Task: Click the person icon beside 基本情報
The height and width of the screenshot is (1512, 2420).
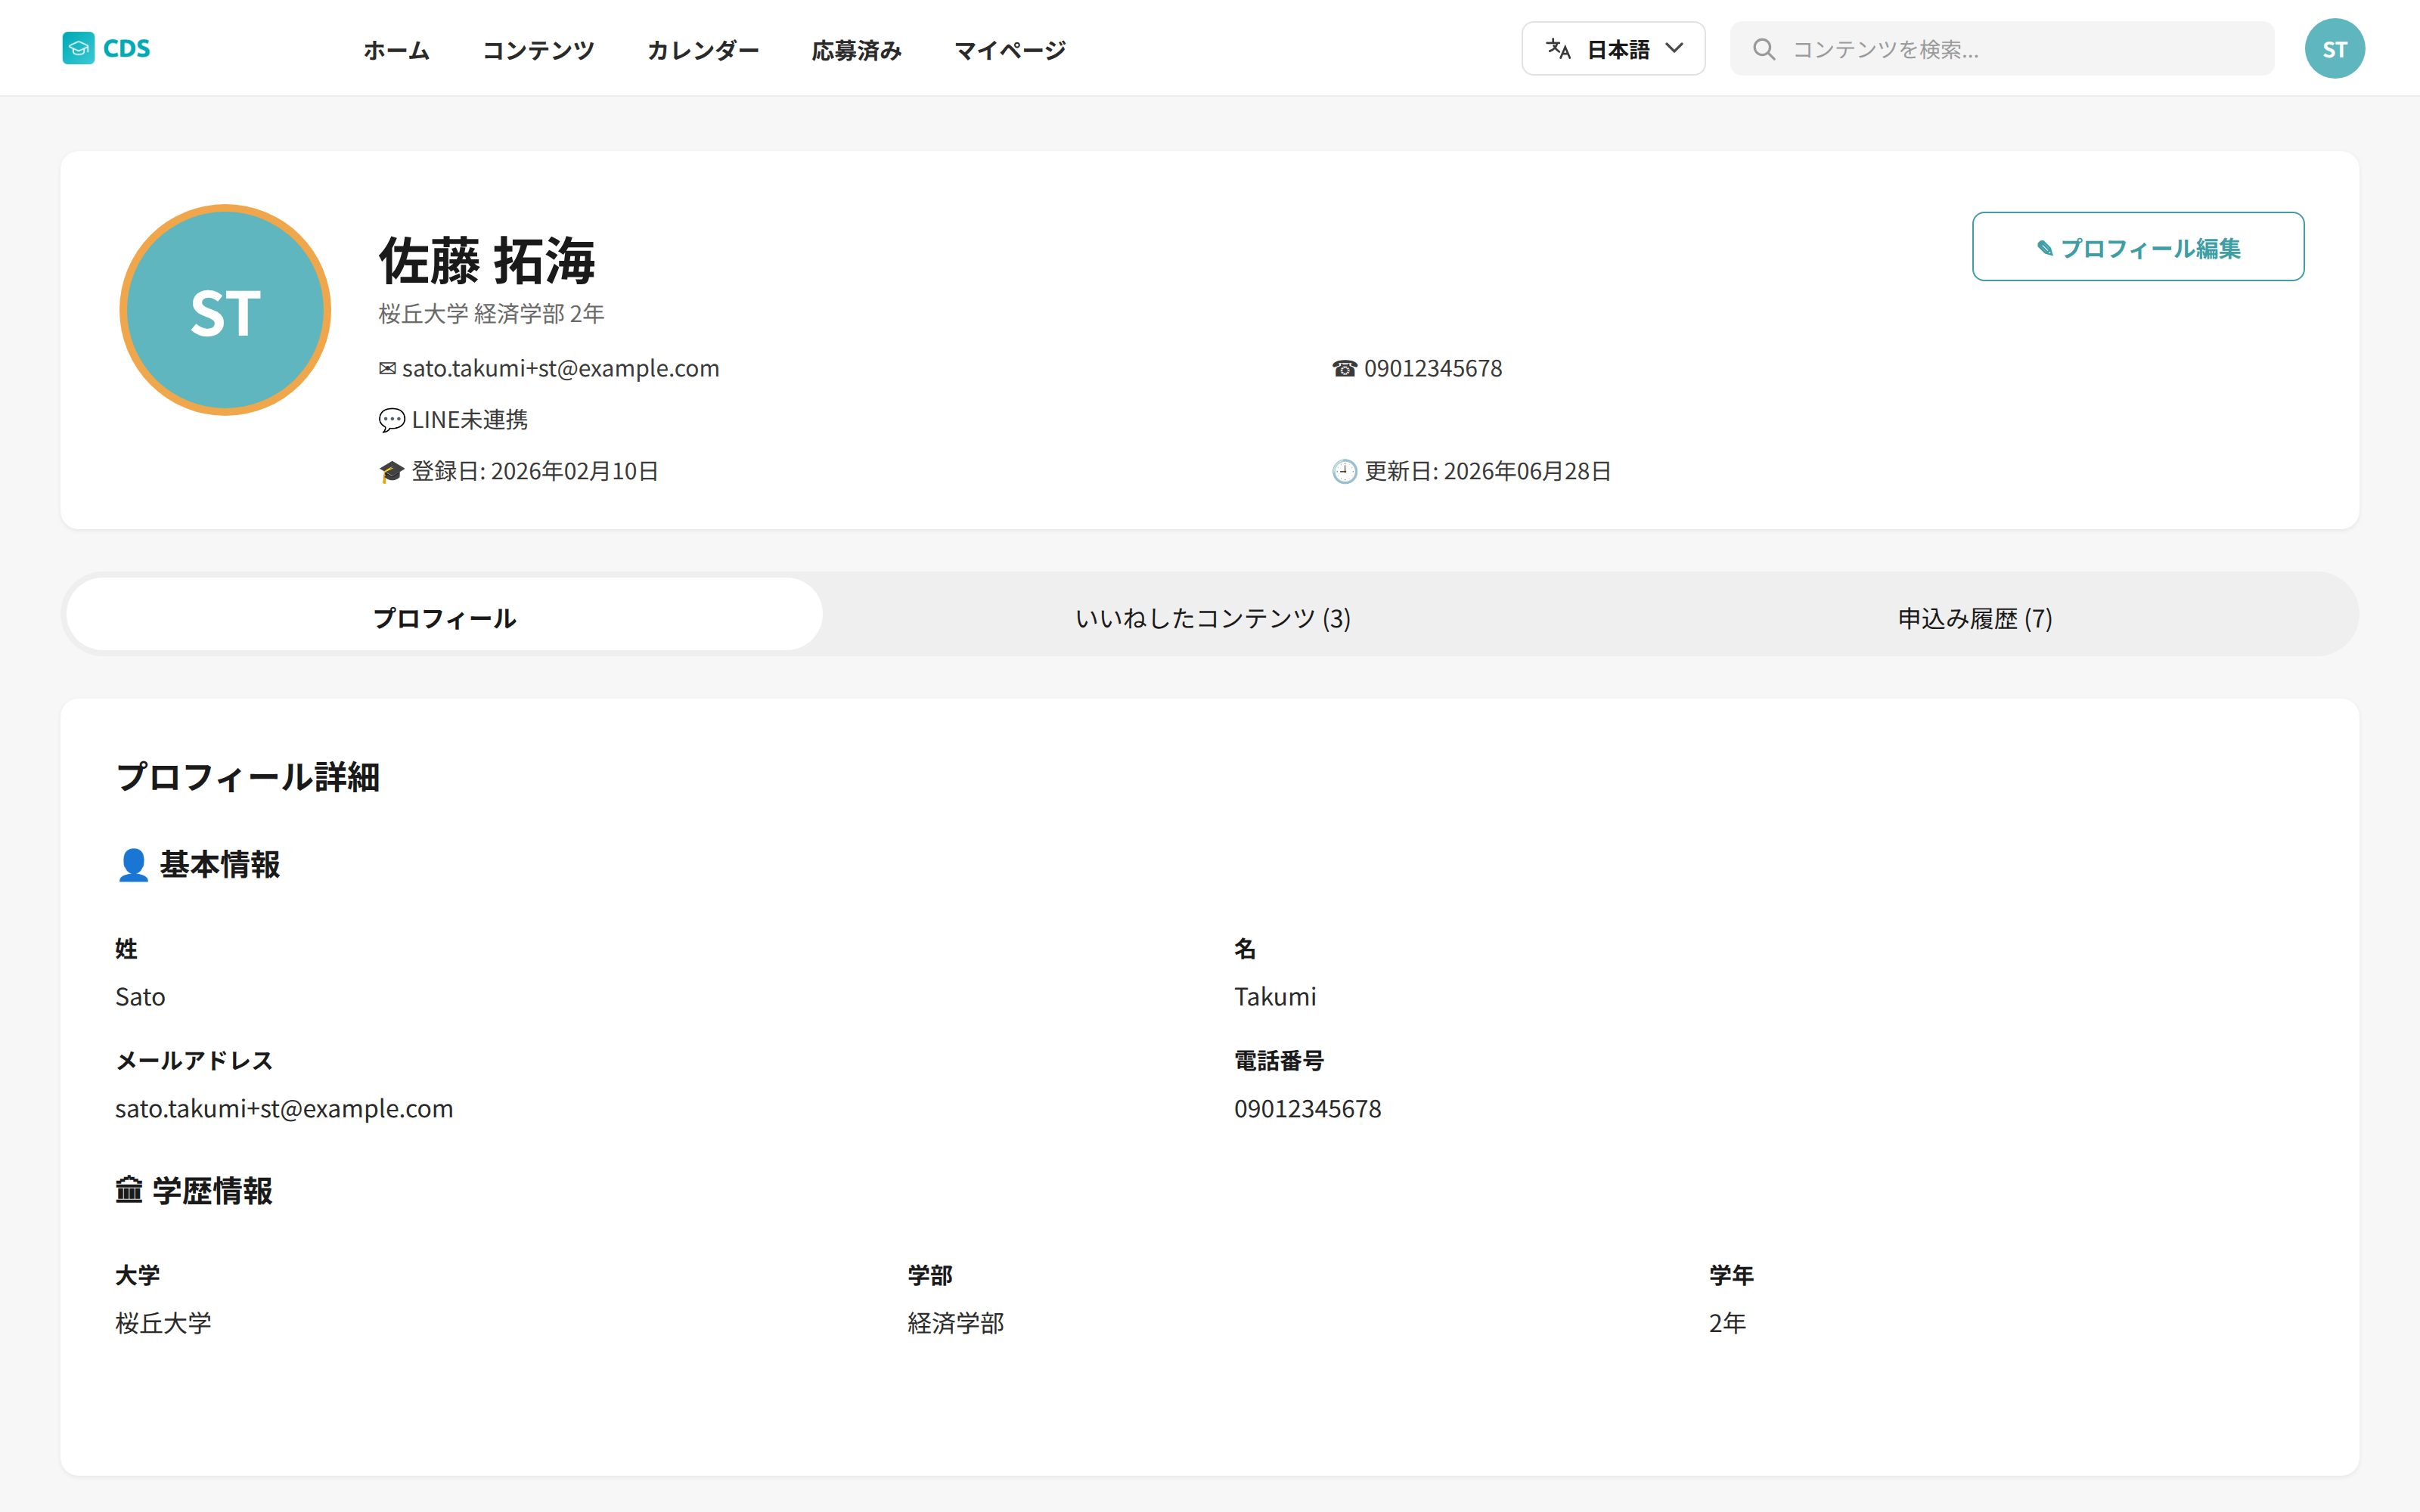Action: click(133, 865)
